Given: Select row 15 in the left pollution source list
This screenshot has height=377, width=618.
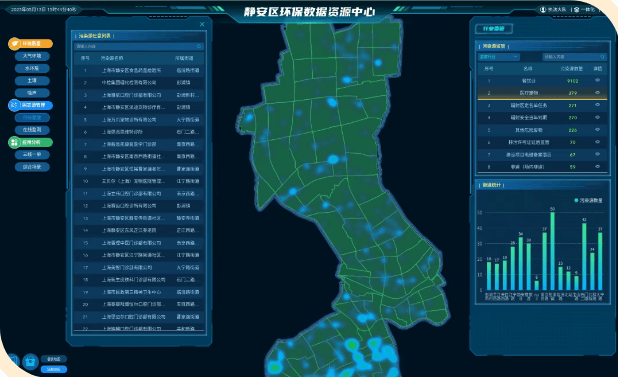Looking at the screenshot, I should click(138, 243).
